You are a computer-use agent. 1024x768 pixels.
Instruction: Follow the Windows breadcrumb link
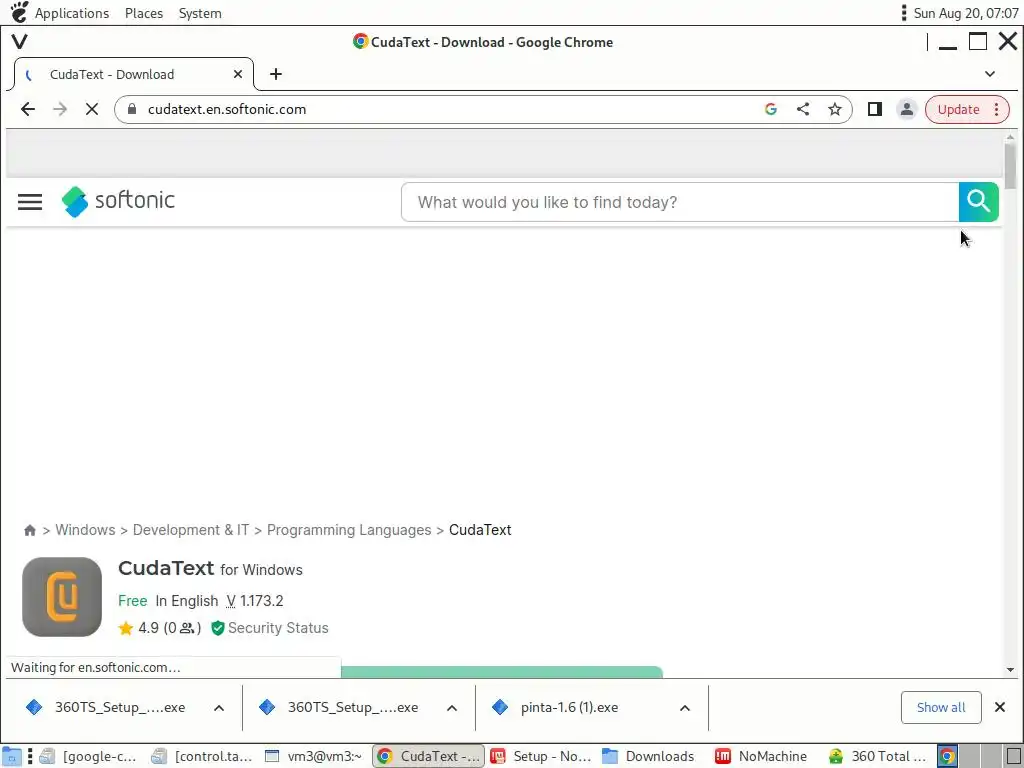click(85, 530)
